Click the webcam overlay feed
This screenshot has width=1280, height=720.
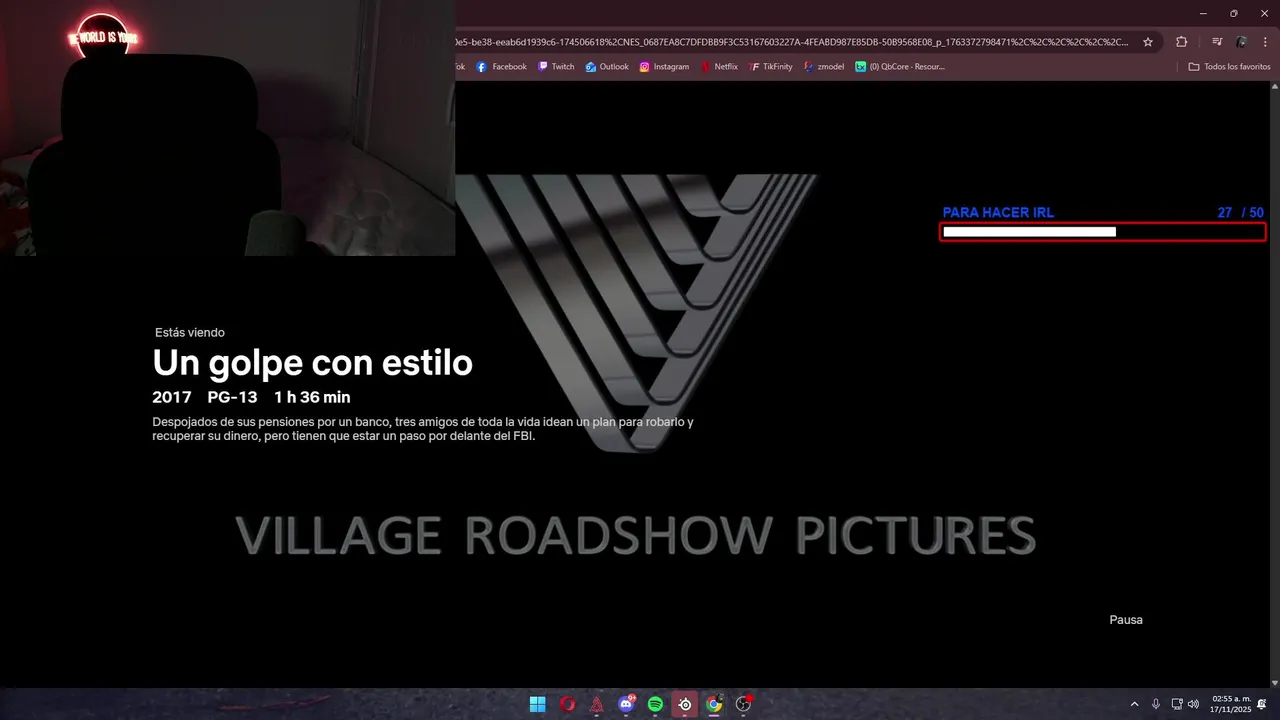(227, 128)
